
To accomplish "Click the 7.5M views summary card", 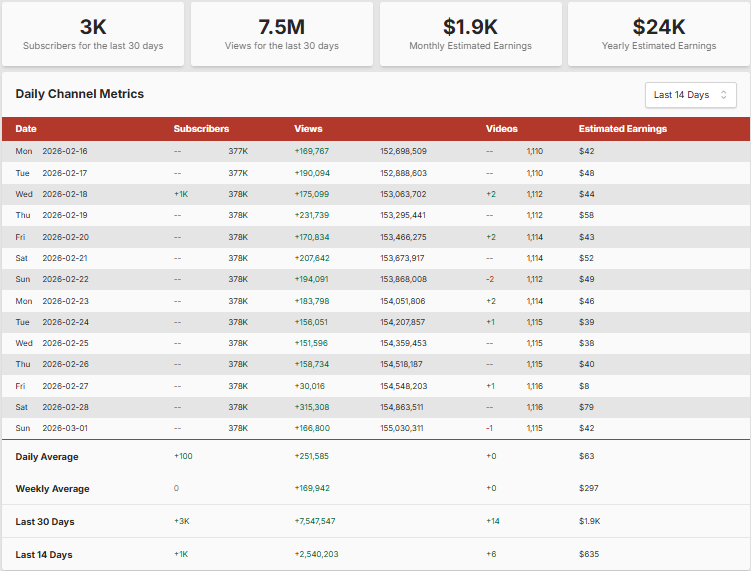I will point(281,34).
